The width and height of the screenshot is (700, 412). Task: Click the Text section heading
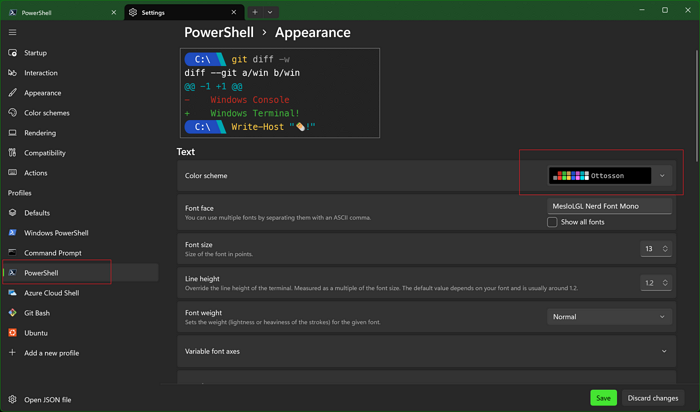click(186, 151)
